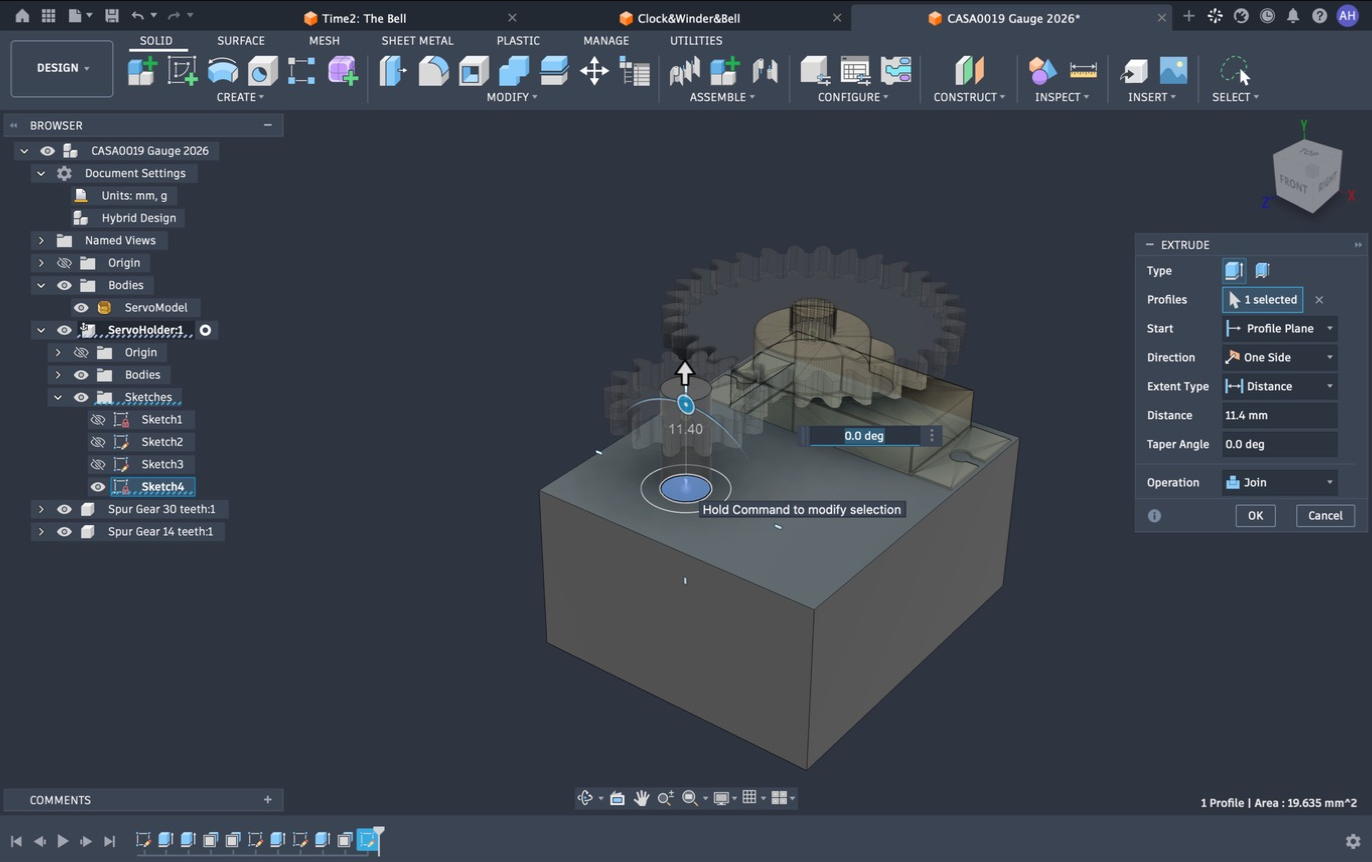Viewport: 1372px width, 862px height.
Task: Collapse the Sketches folder
Action: pos(58,398)
